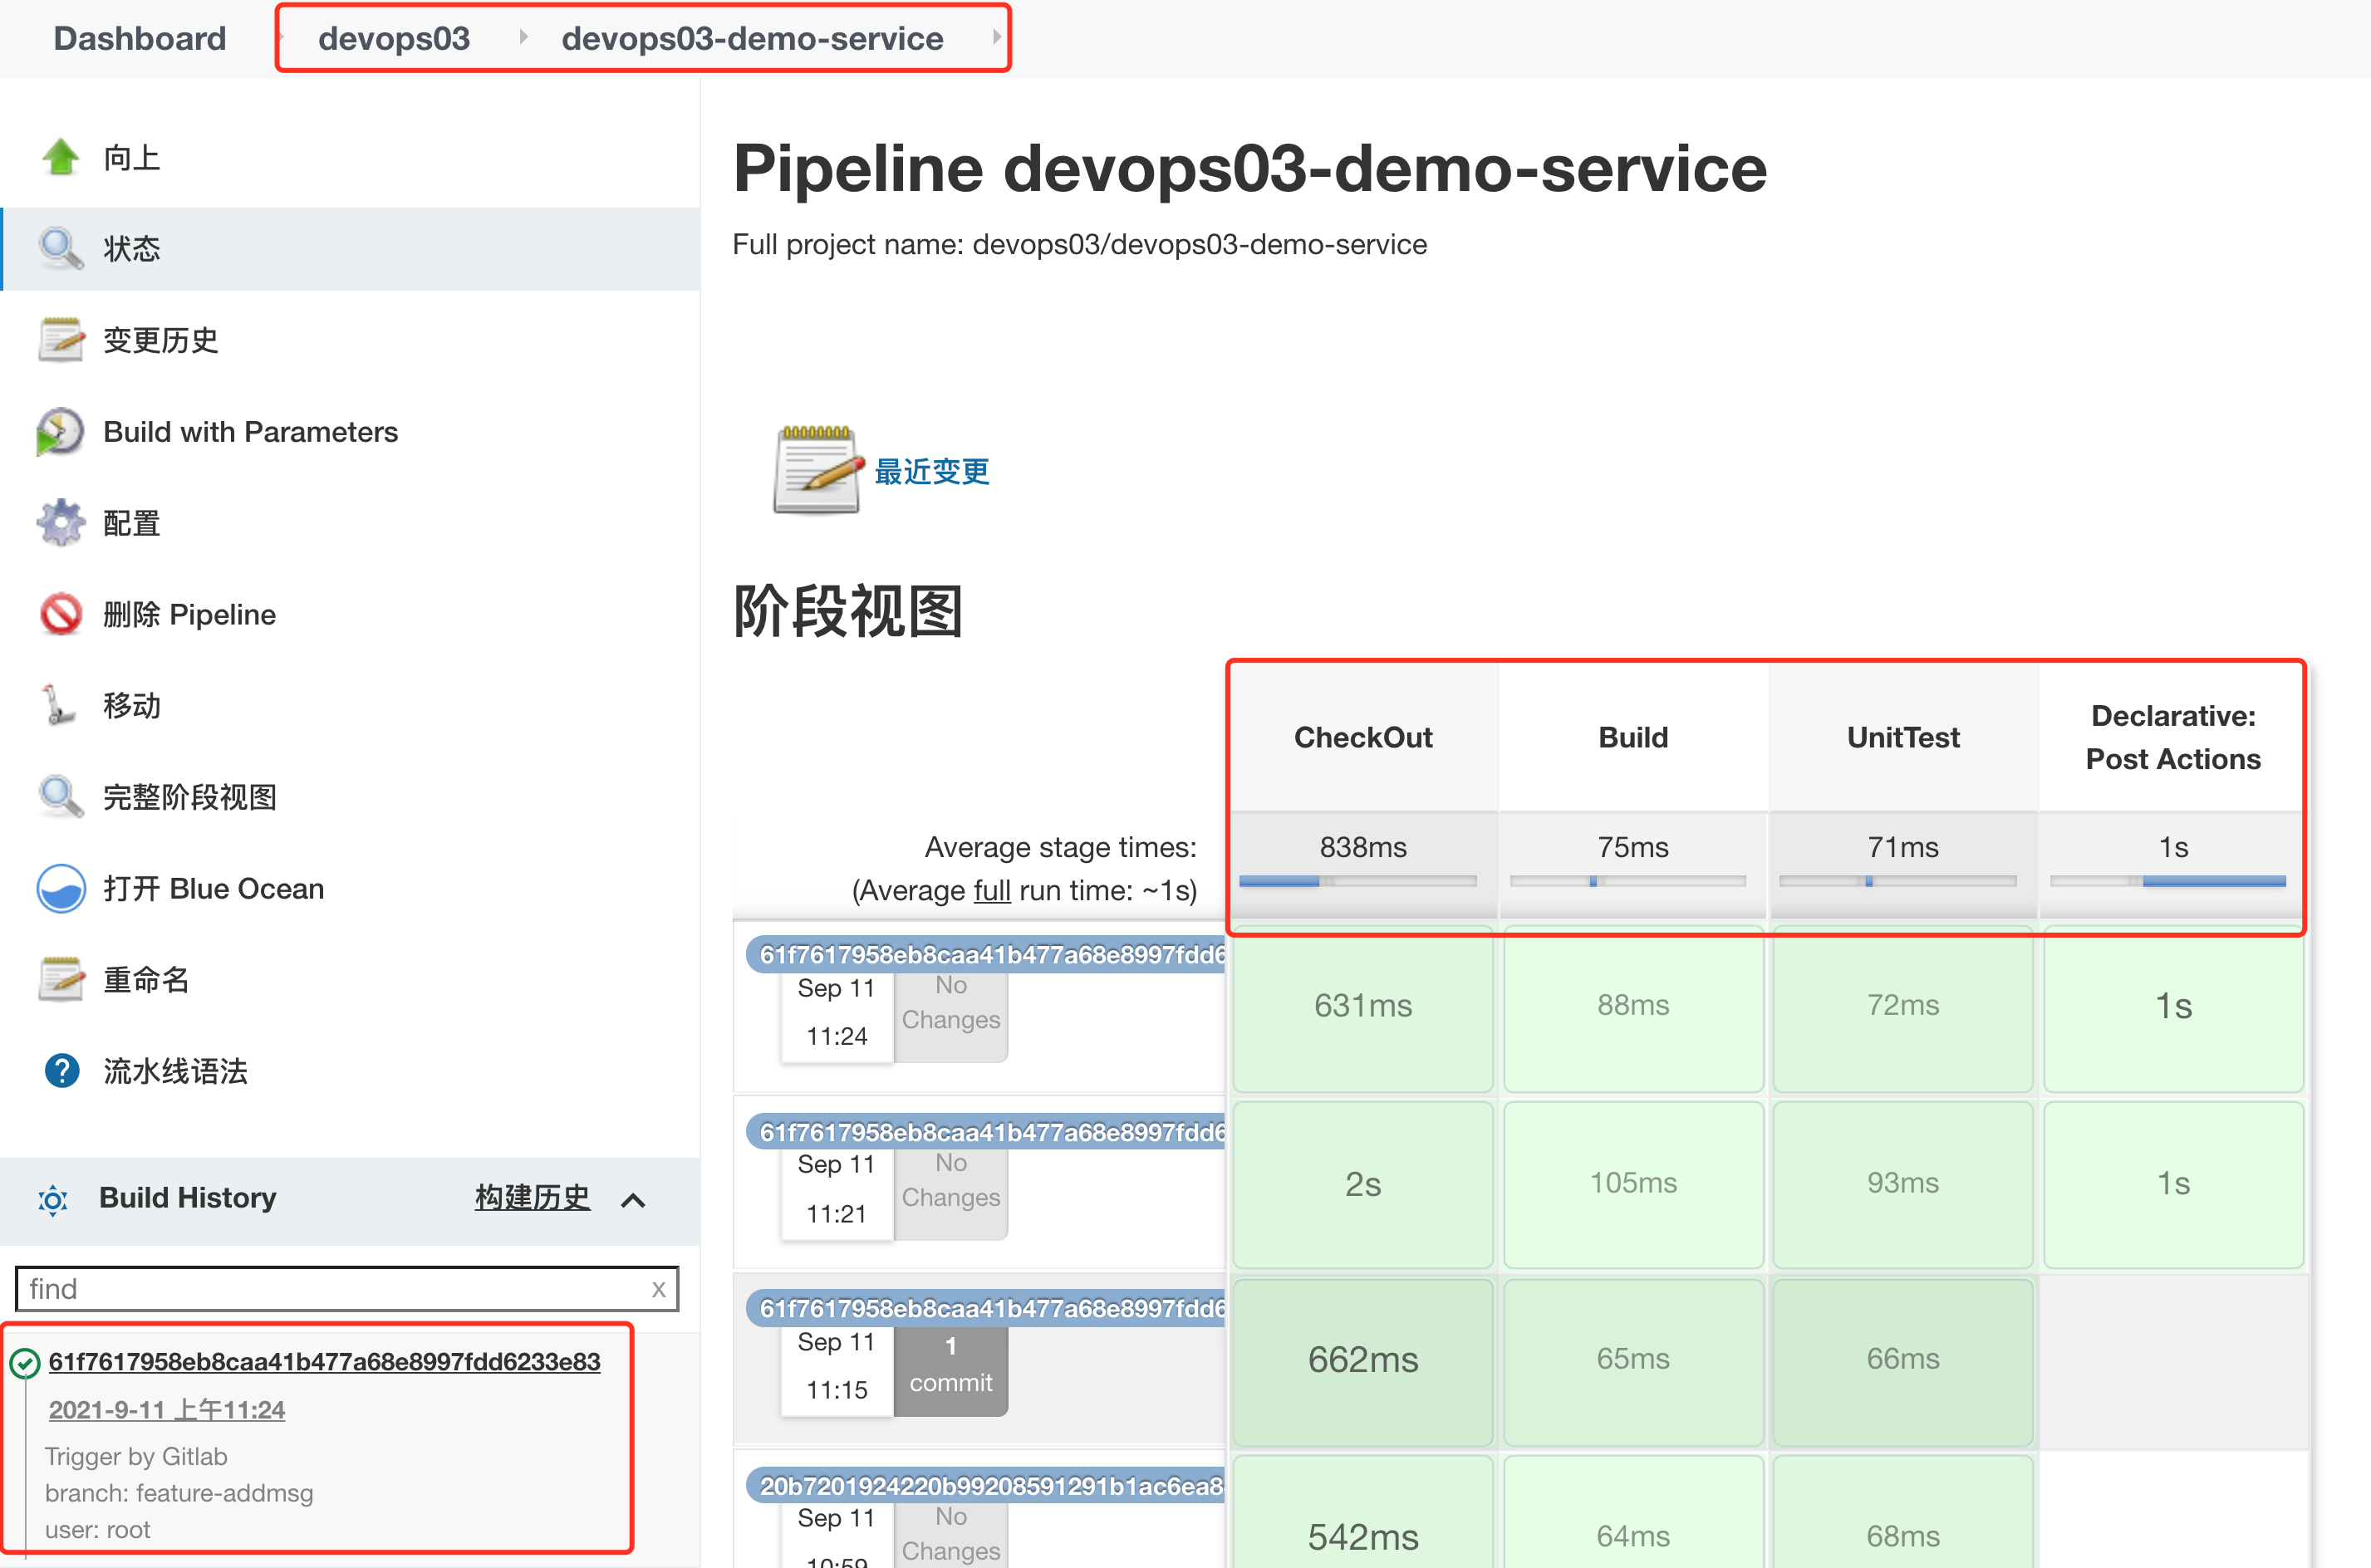This screenshot has height=1568, width=2371.
Task: Open 打开 Blue Ocean link
Action: (213, 889)
